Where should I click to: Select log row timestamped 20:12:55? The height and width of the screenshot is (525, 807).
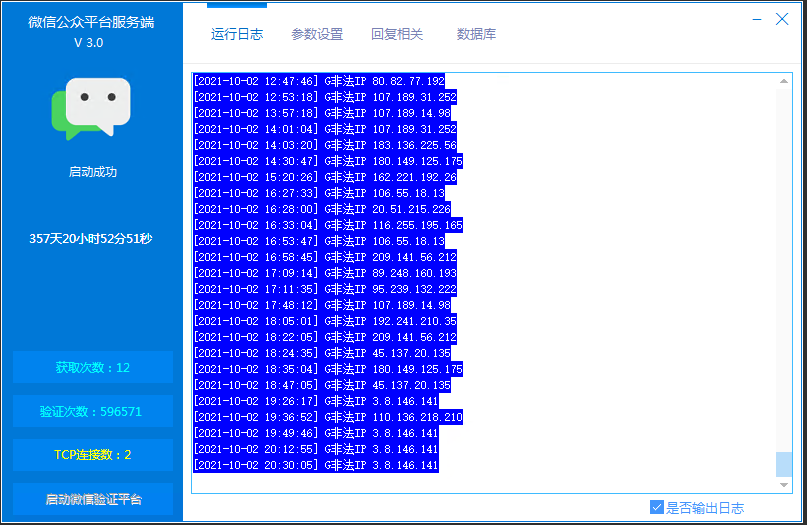315,449
